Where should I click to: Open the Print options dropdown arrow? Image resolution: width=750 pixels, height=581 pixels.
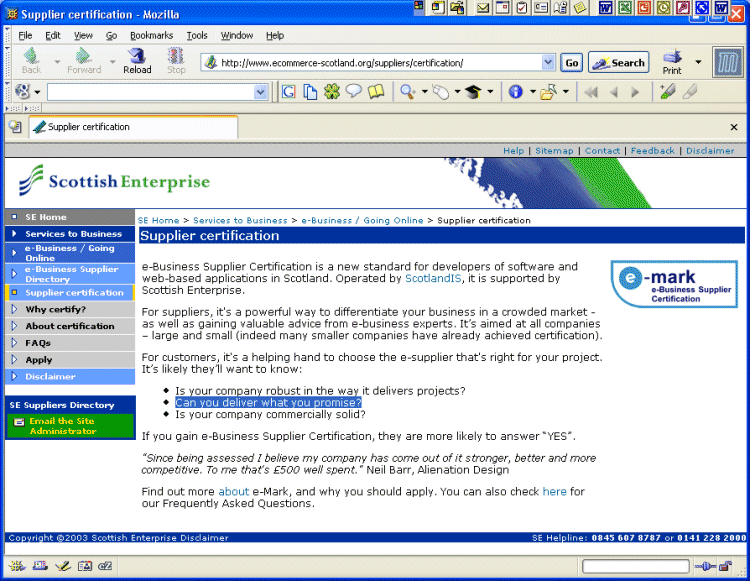tap(698, 62)
